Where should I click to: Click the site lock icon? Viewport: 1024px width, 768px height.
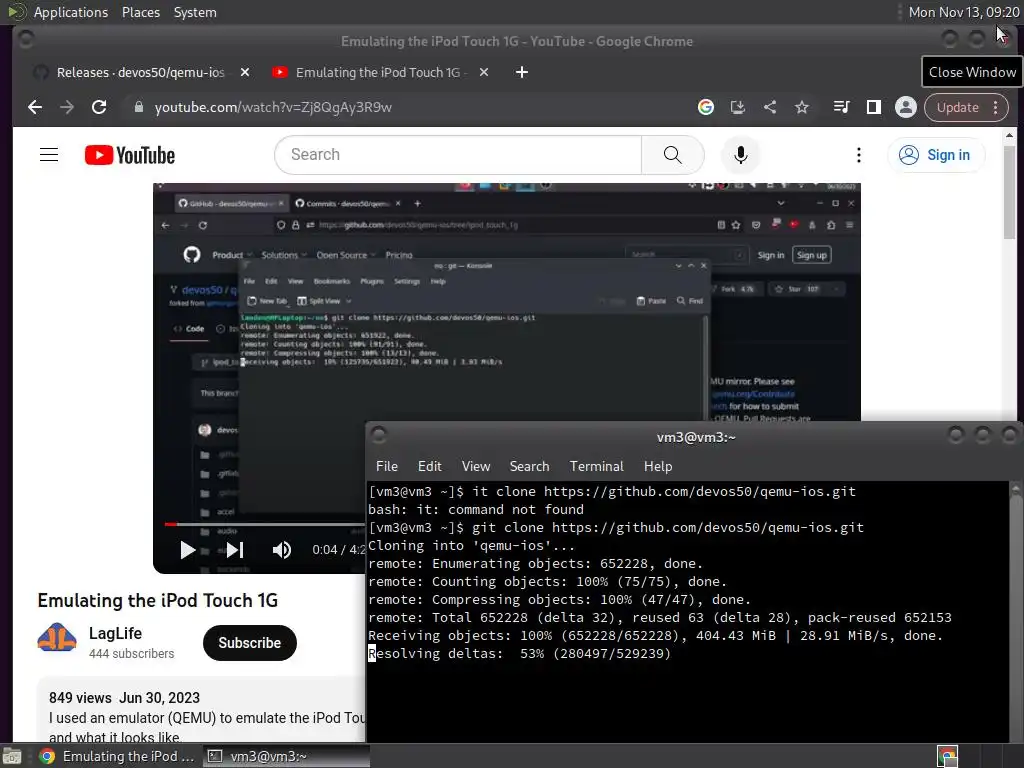[138, 107]
